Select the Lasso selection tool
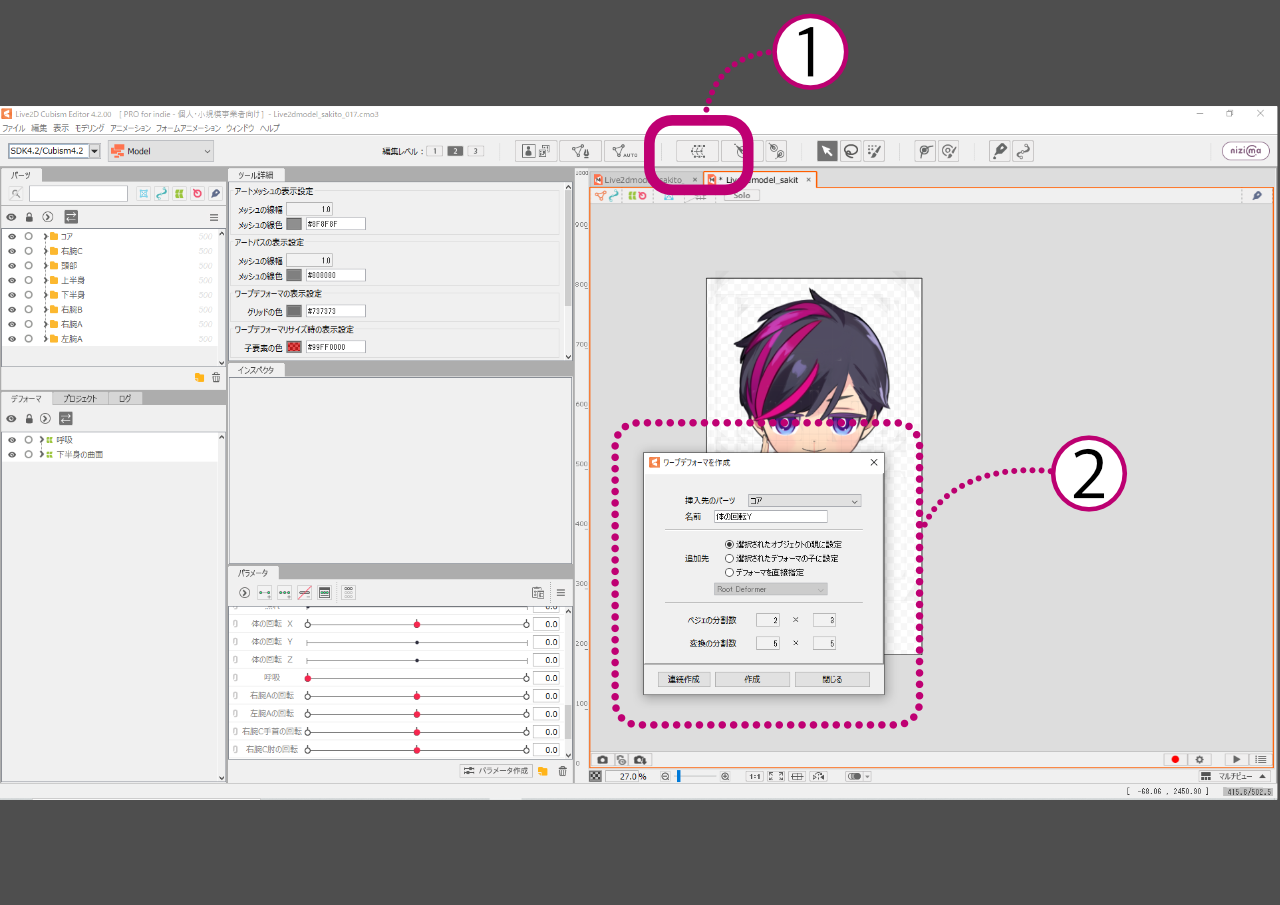The width and height of the screenshot is (1280, 905). tap(851, 151)
